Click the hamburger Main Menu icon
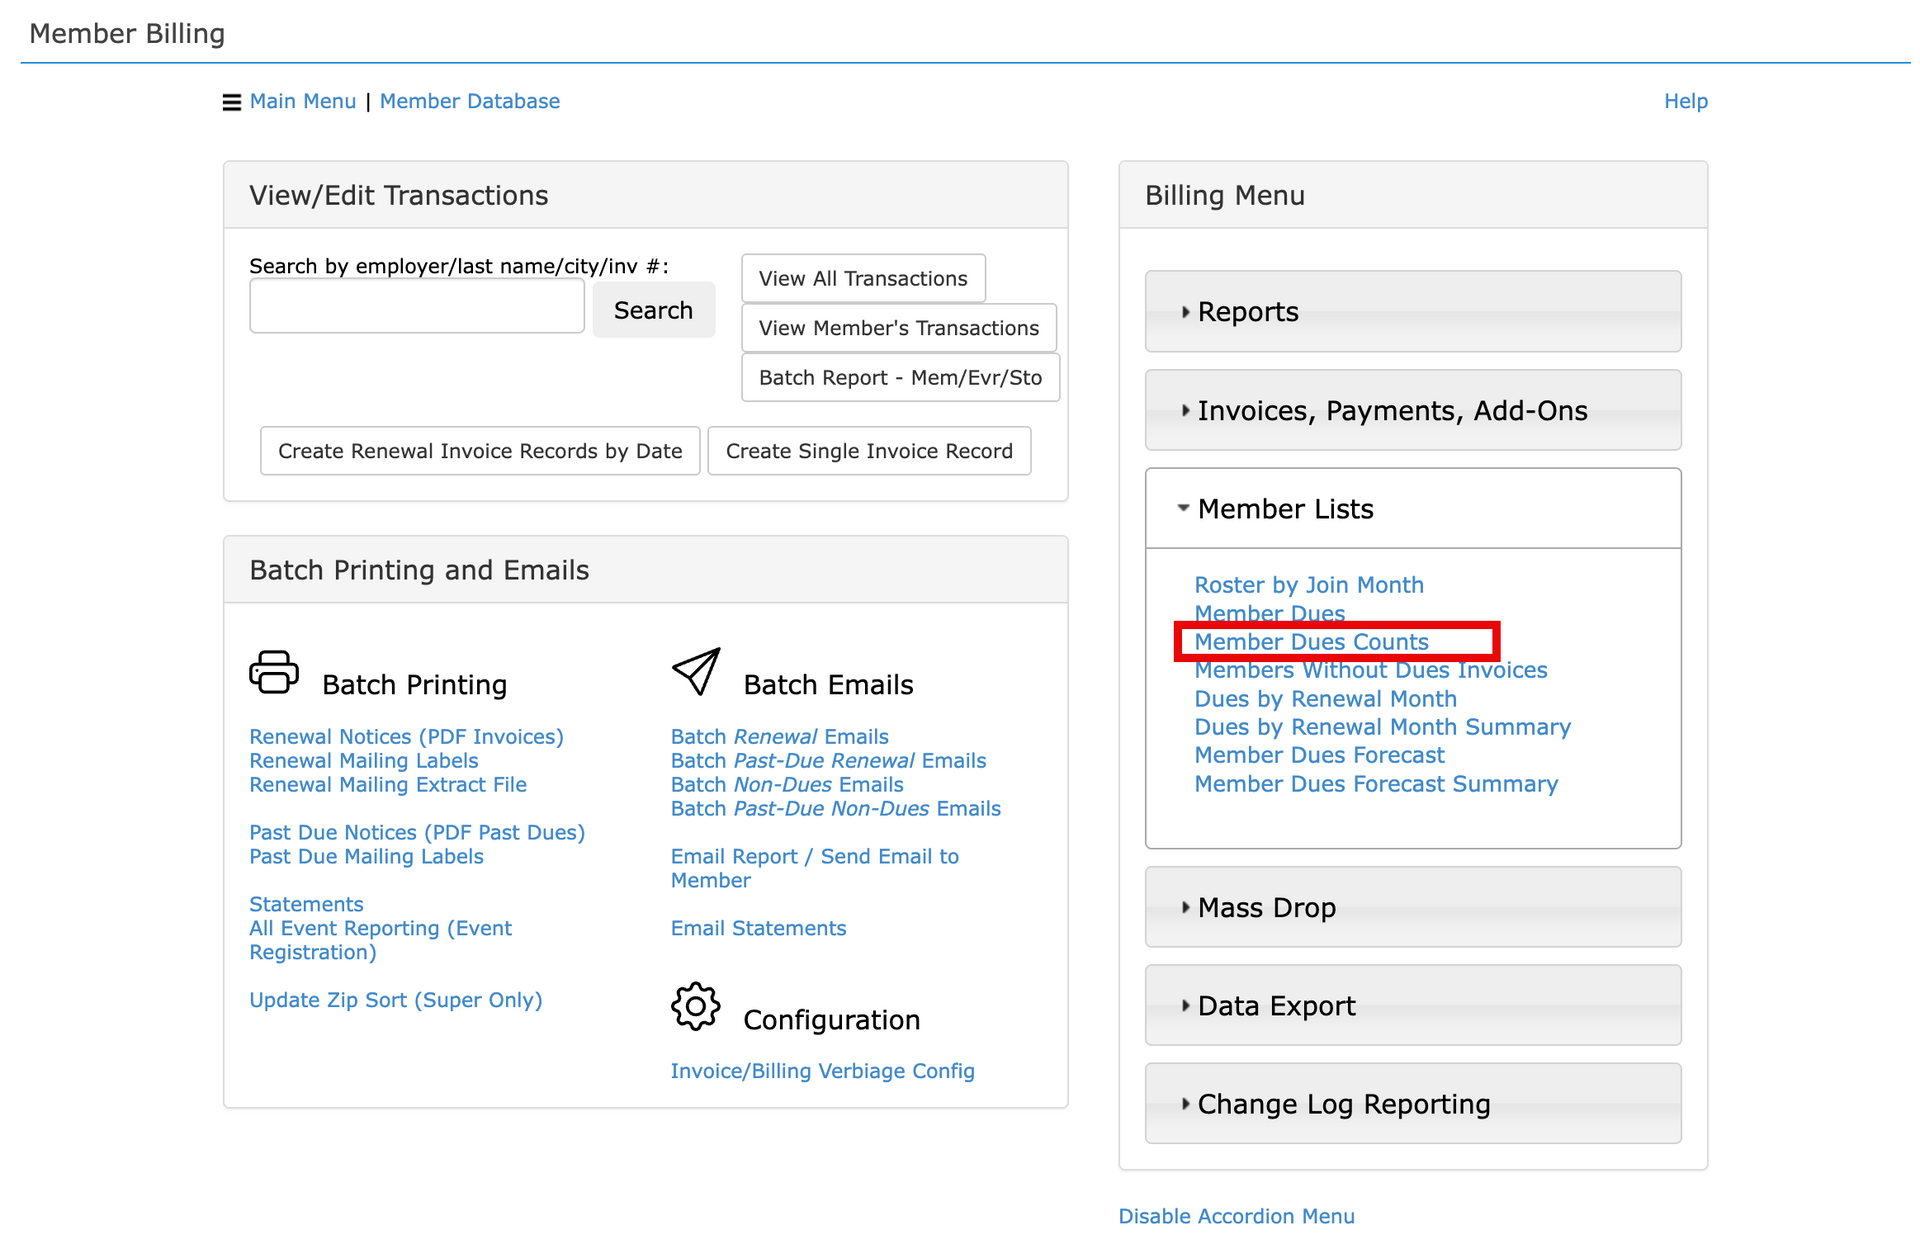This screenshot has width=1920, height=1235. tap(231, 102)
